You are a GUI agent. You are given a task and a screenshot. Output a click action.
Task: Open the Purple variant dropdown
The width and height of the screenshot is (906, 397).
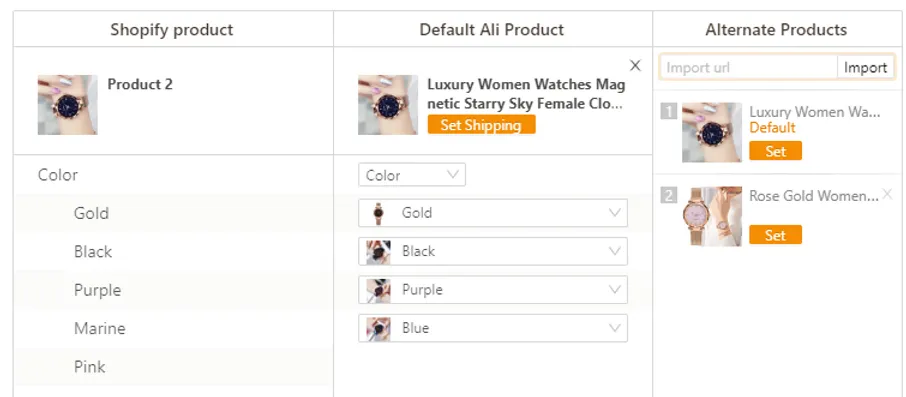point(493,290)
